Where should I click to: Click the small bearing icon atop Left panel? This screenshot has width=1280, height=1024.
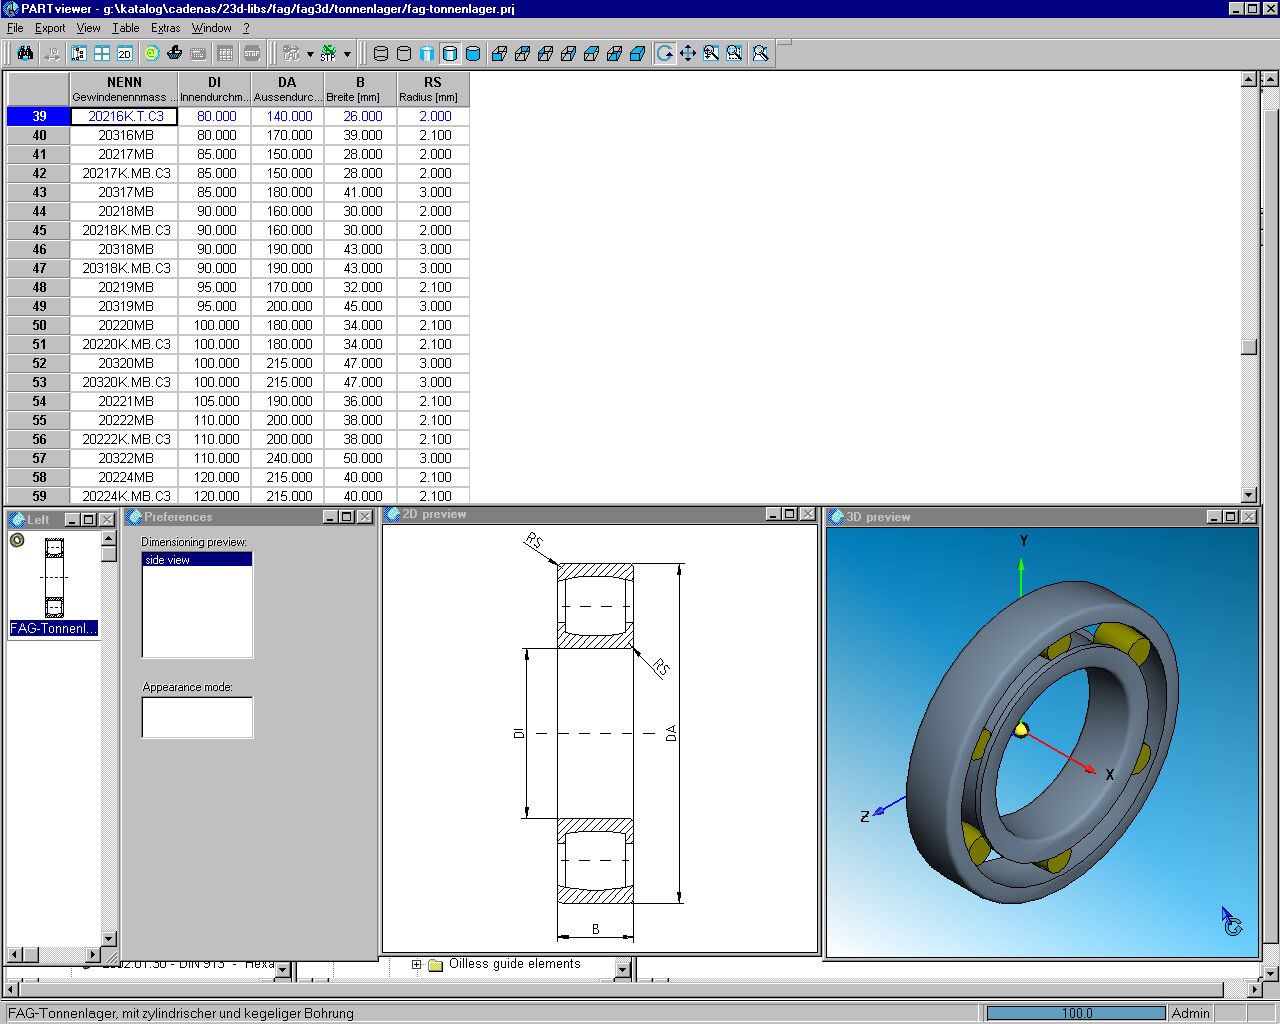[17, 541]
